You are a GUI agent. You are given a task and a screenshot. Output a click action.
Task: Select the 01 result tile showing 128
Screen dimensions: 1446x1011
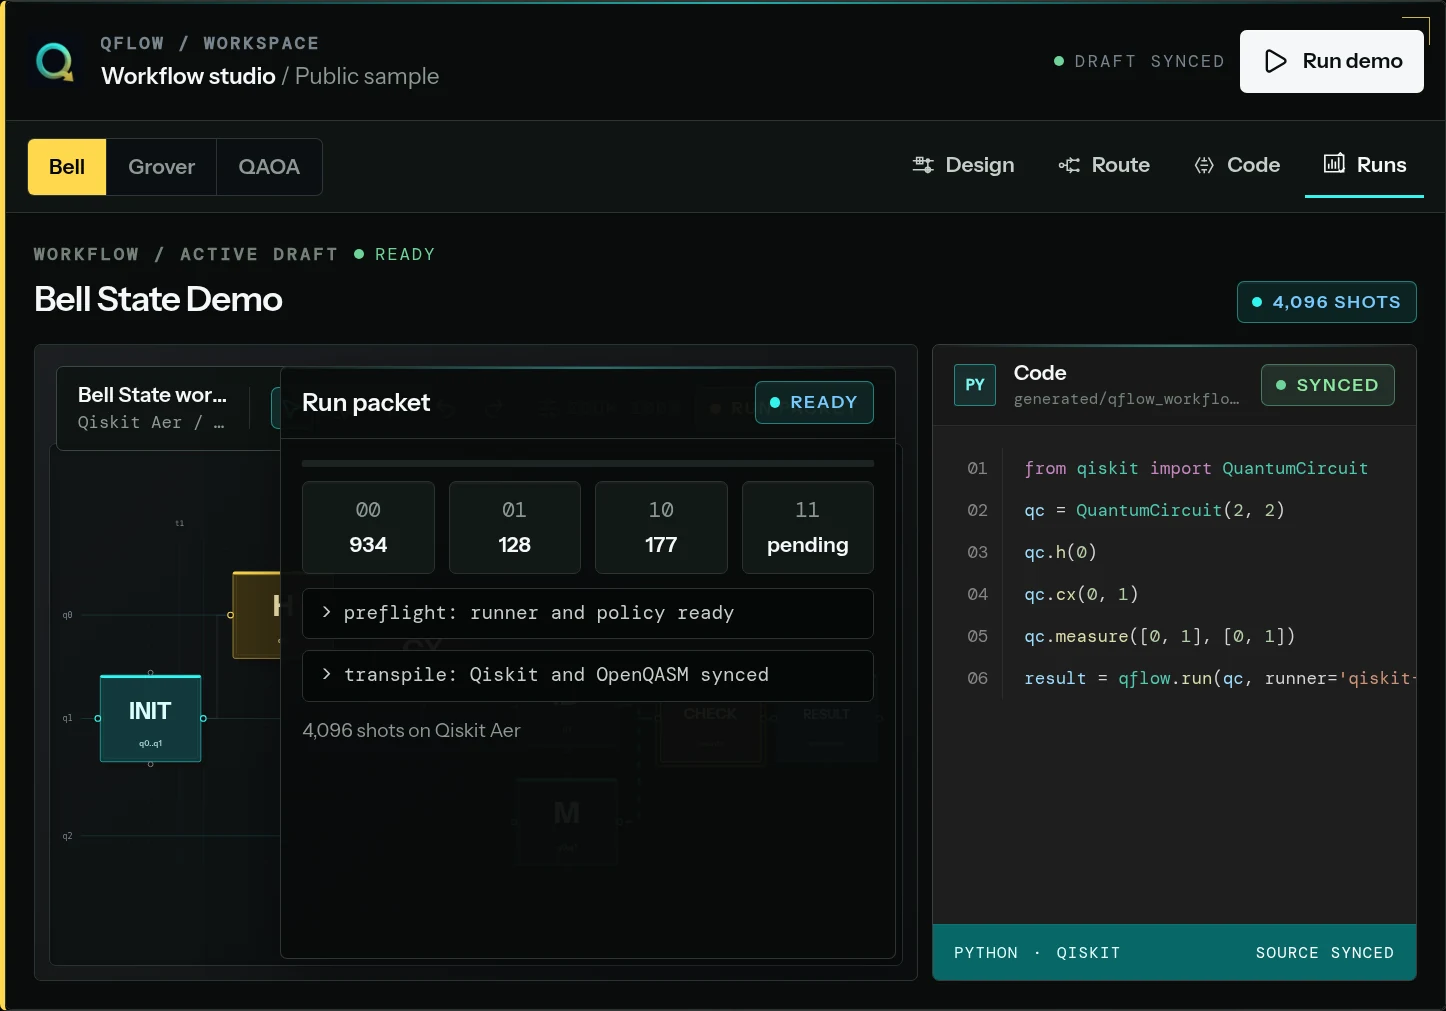coord(515,527)
